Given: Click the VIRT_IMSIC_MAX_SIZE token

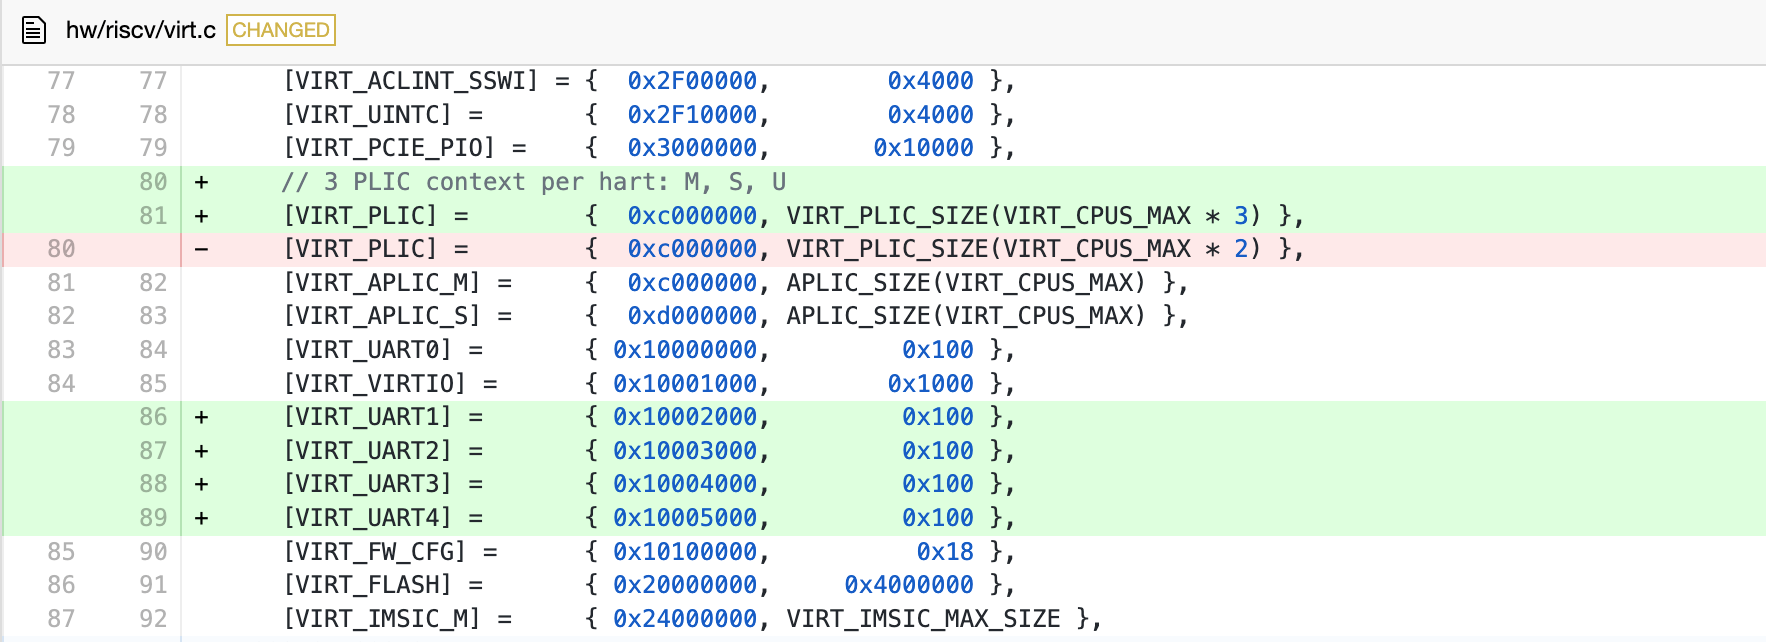Looking at the screenshot, I should click(923, 619).
